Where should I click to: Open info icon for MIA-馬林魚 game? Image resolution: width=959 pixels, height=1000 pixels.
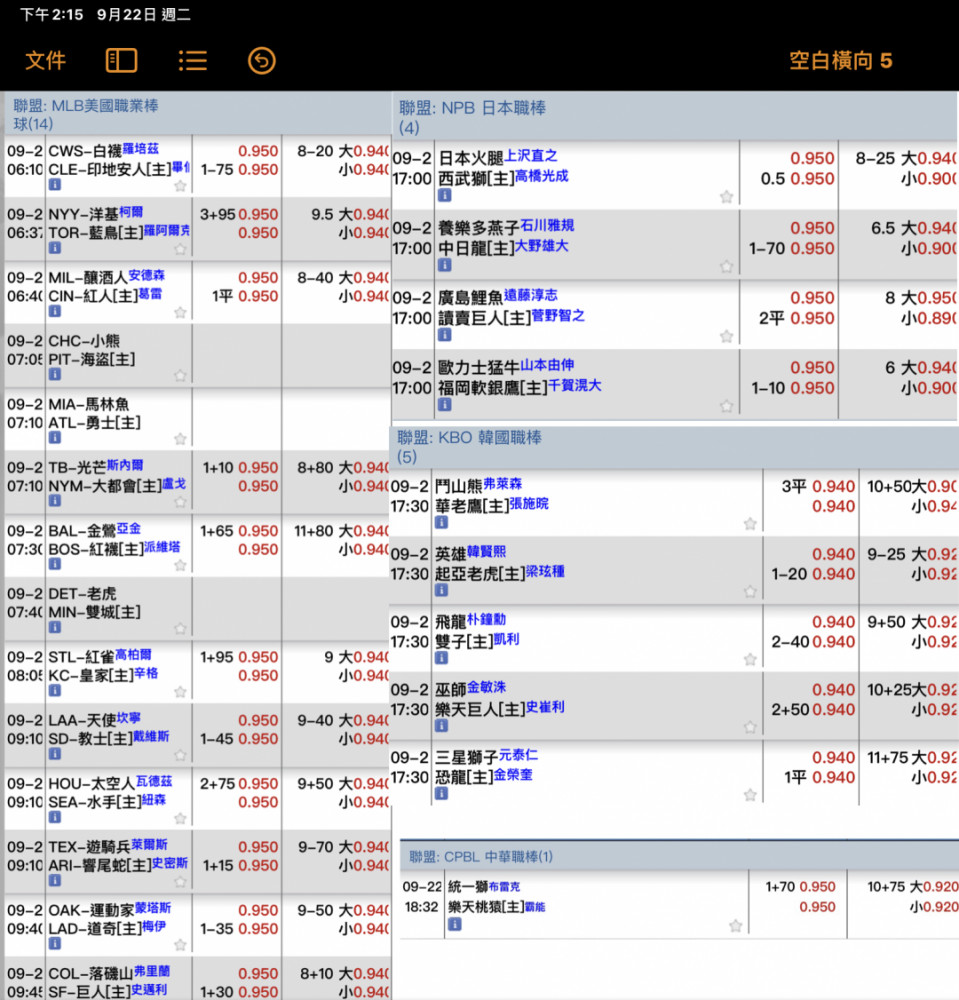tap(55, 438)
